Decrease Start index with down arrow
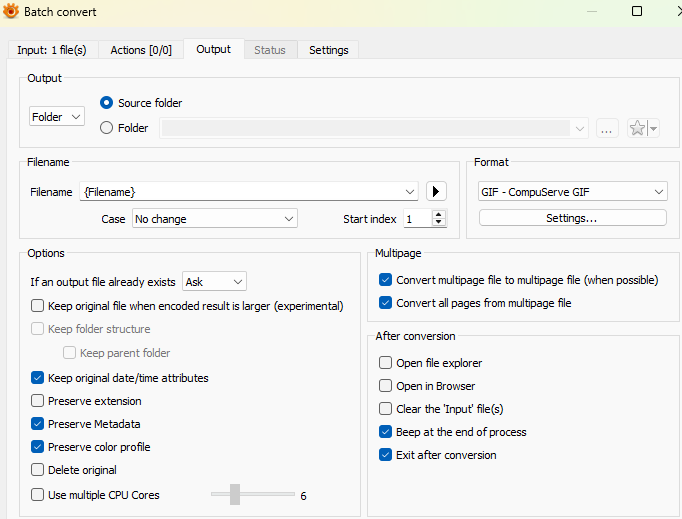Viewport: 682px width, 519px height. click(439, 222)
